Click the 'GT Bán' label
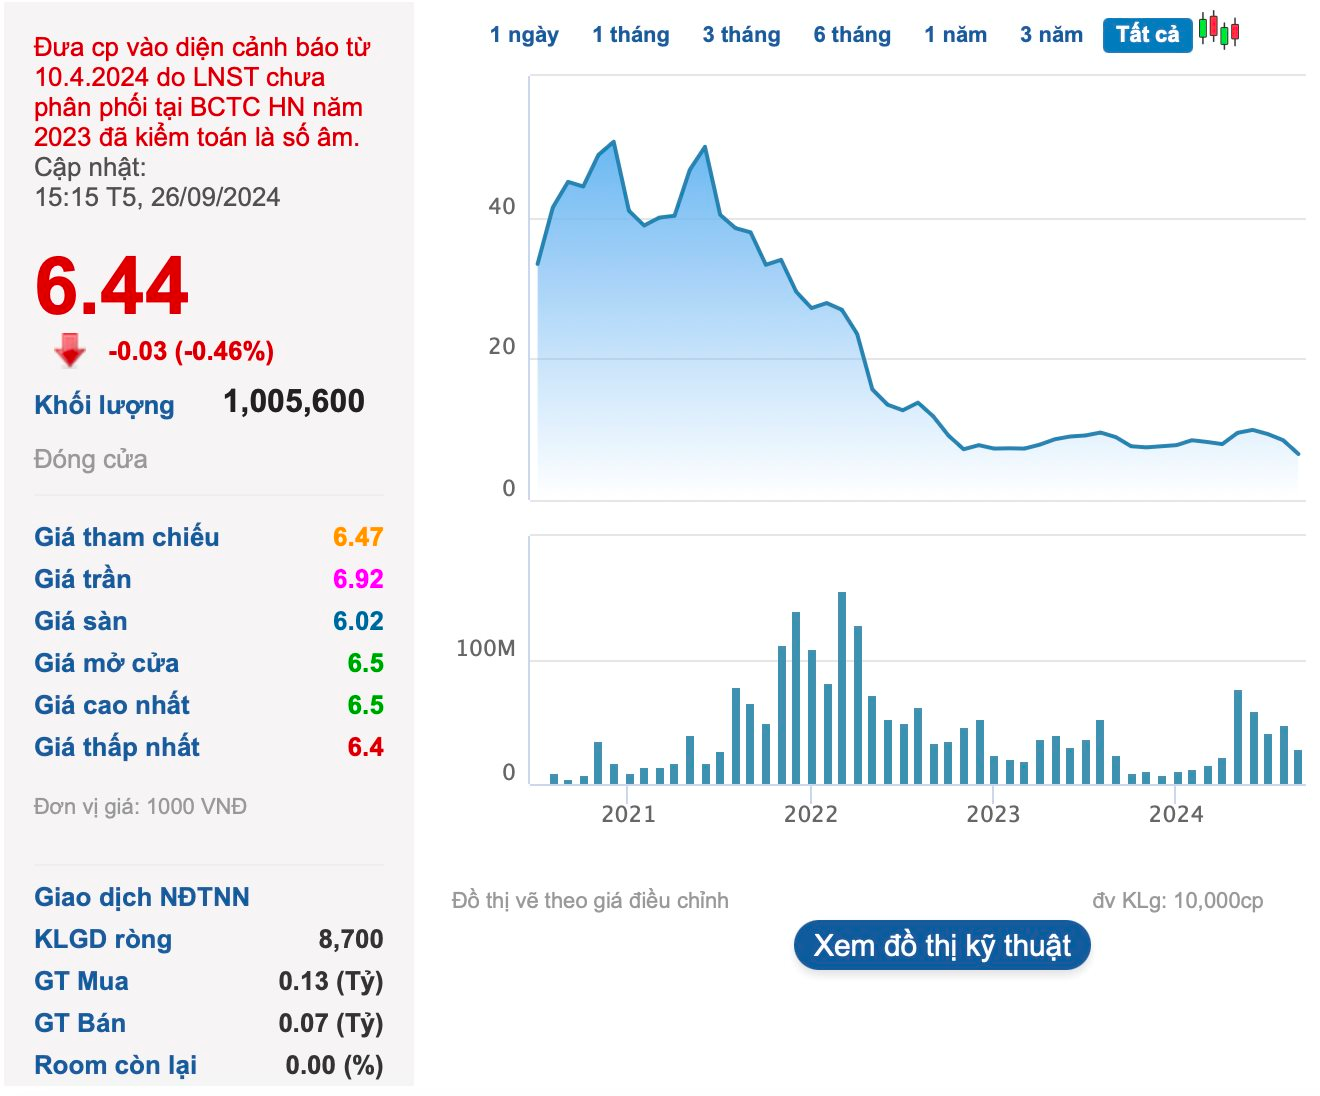Viewport: 1320px width, 1096px height. click(x=80, y=1023)
